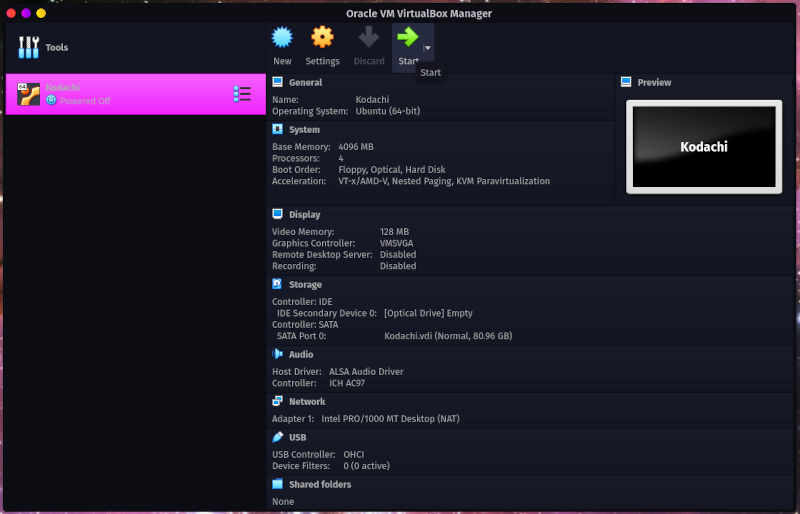Screen dimensions: 800x514
Task: Click the Powered Off status icon
Action: pyautogui.click(x=51, y=101)
